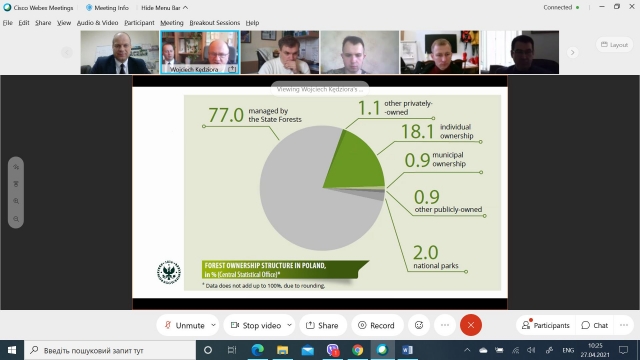Click Cisco Webex Meetings app logo

(x=7, y=7)
